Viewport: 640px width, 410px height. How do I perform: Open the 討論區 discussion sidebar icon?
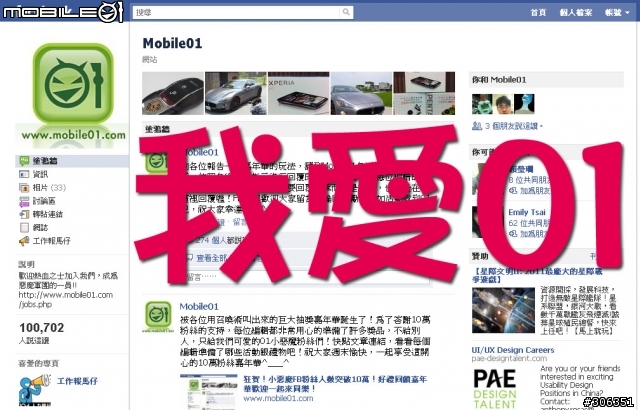[24, 201]
